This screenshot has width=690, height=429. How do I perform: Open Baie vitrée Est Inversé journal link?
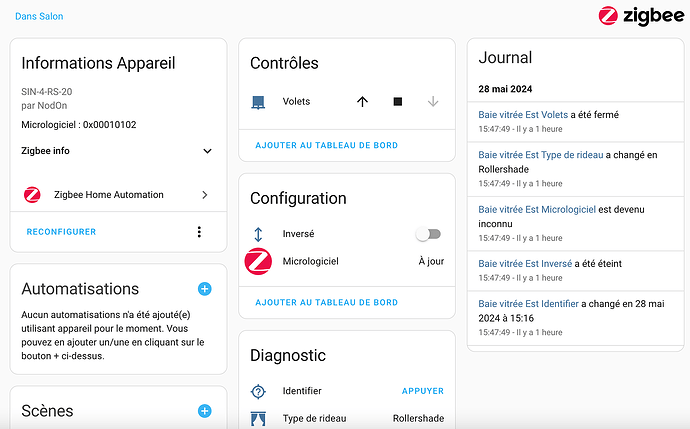[525, 264]
